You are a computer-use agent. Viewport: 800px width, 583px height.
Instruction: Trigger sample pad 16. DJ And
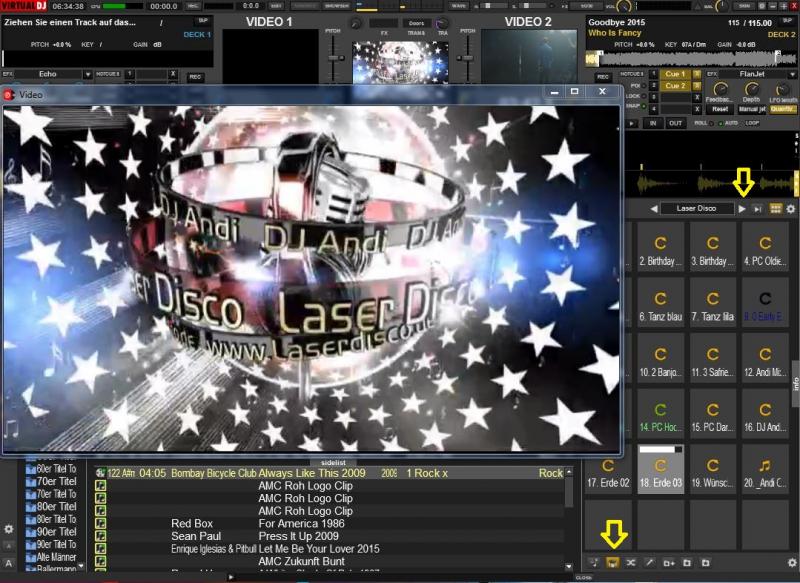click(x=765, y=415)
